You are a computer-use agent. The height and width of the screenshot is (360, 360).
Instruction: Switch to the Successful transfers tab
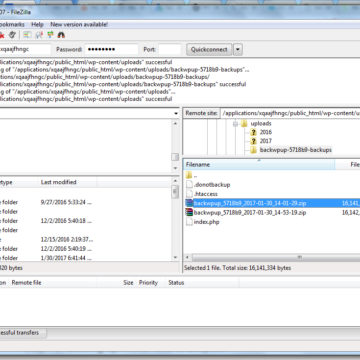(23, 333)
